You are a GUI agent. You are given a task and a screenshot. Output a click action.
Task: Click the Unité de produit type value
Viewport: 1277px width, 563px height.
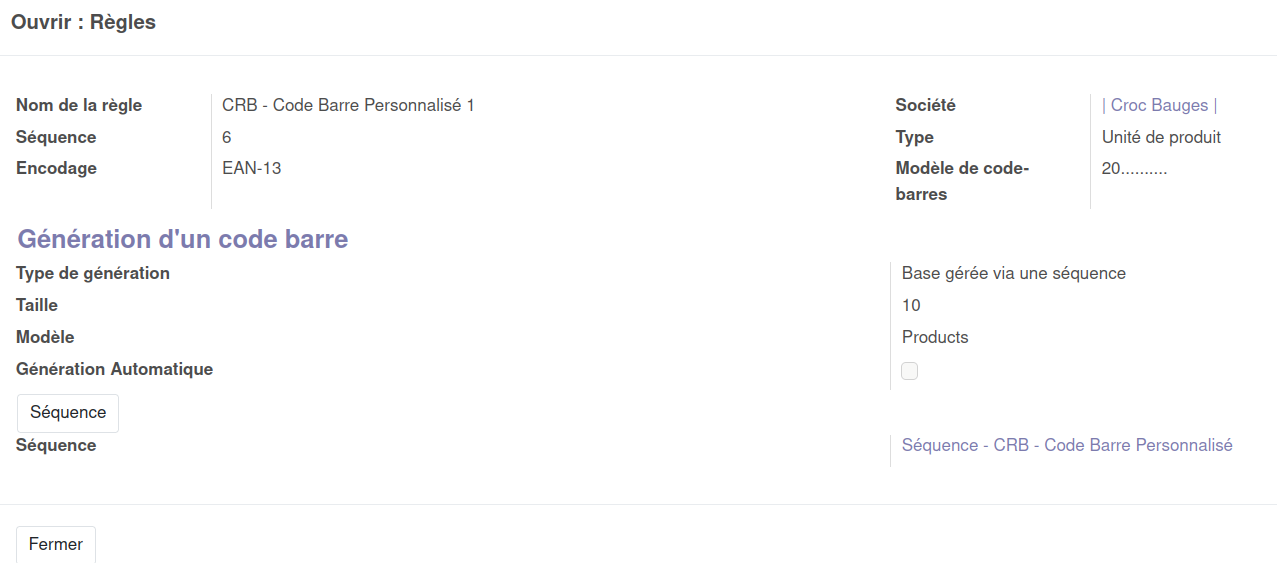pyautogui.click(x=1161, y=137)
